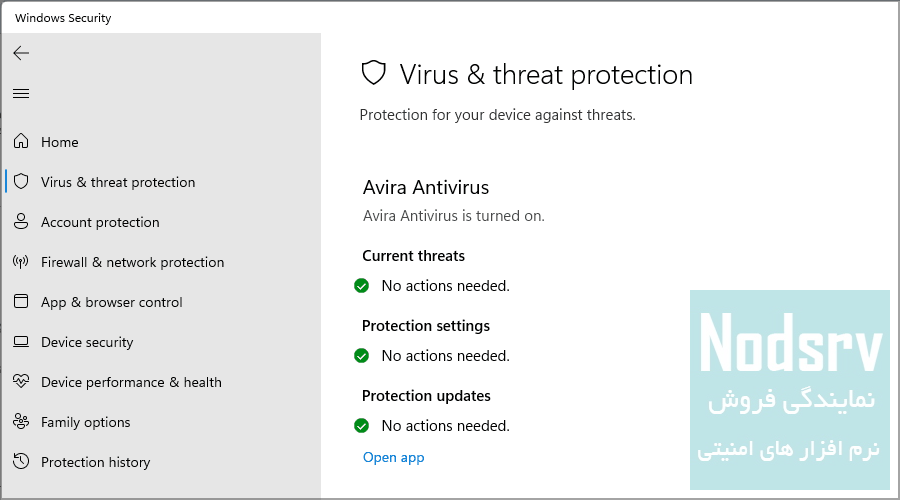Screen dimensions: 900x500
Task: Click green check under Protection updates
Action: [362, 425]
